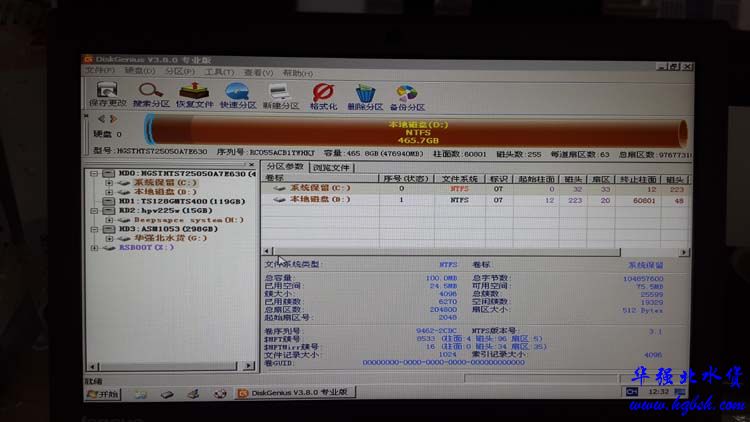This screenshot has width=750, height=422.
Task: Click the 保存更改 save changes icon
Action: (108, 95)
